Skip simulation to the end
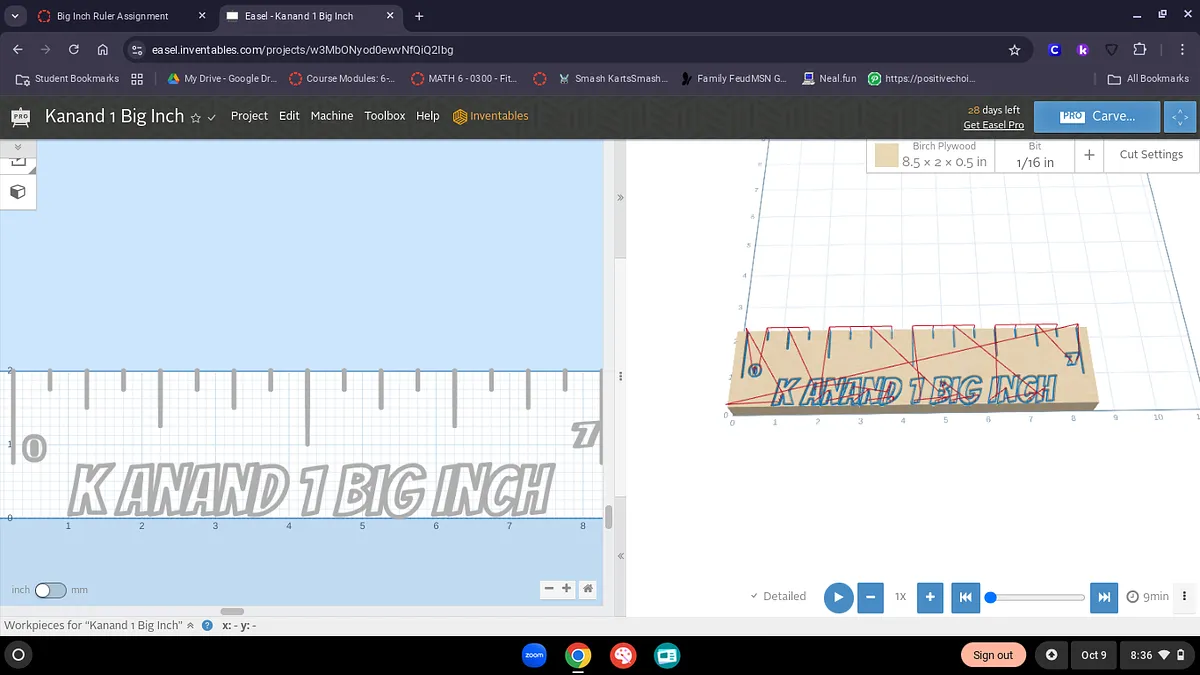 (1103, 597)
